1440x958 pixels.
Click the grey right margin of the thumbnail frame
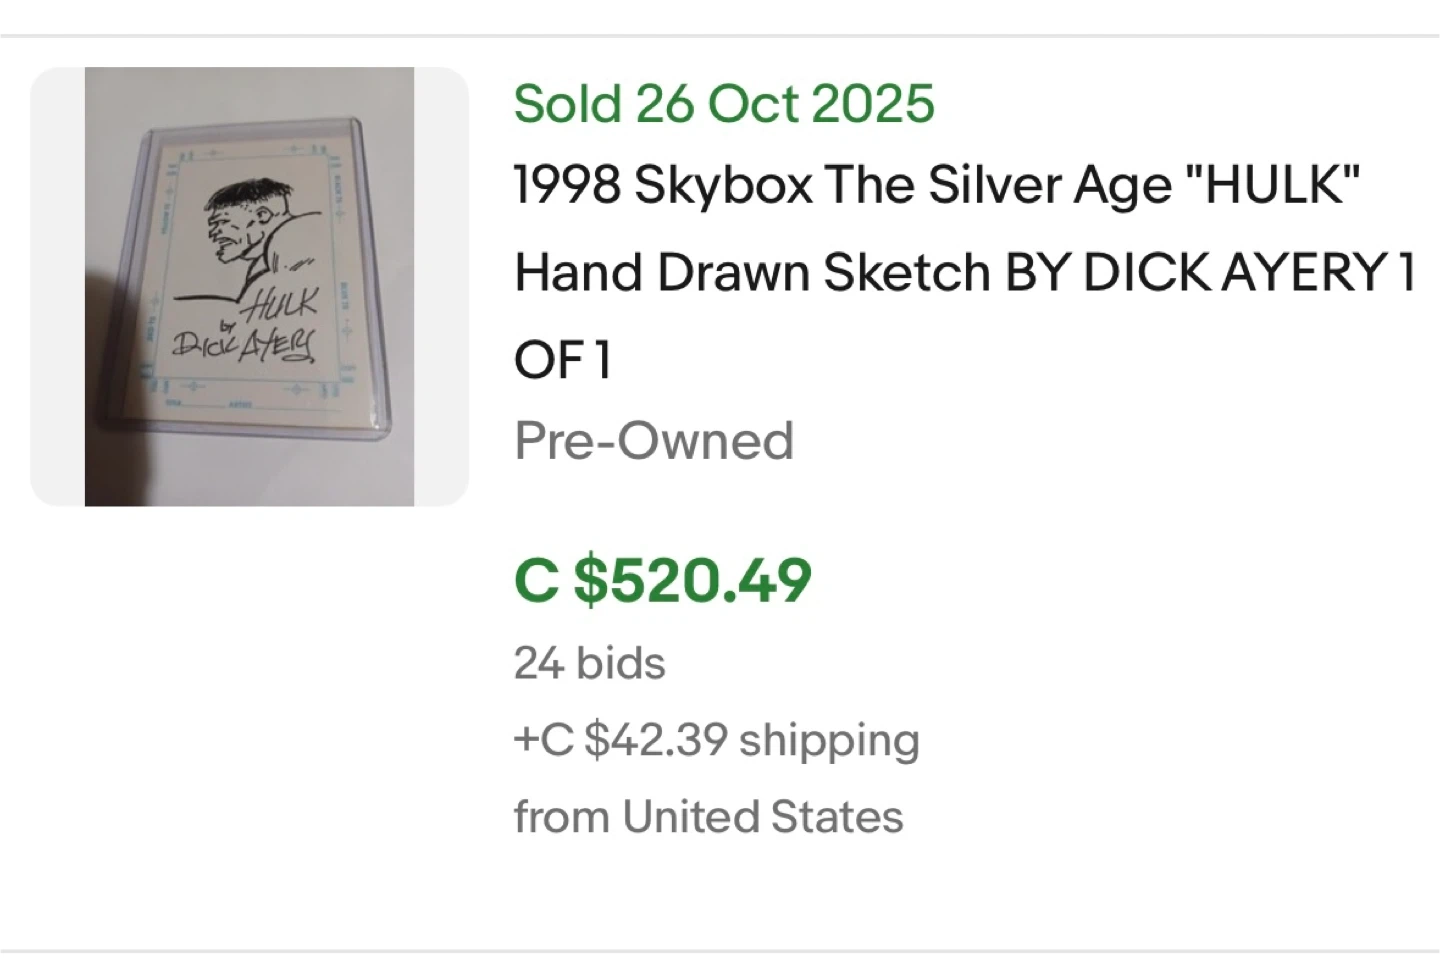[x=441, y=286]
